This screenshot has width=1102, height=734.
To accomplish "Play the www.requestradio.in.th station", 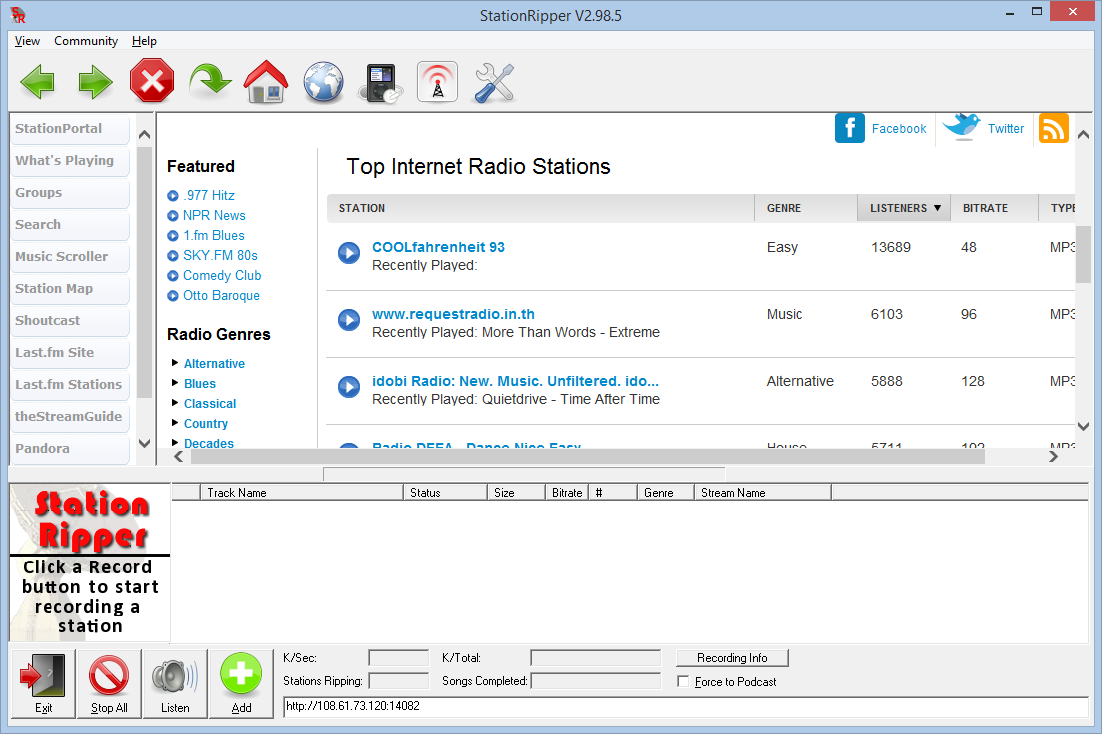I will click(x=349, y=320).
